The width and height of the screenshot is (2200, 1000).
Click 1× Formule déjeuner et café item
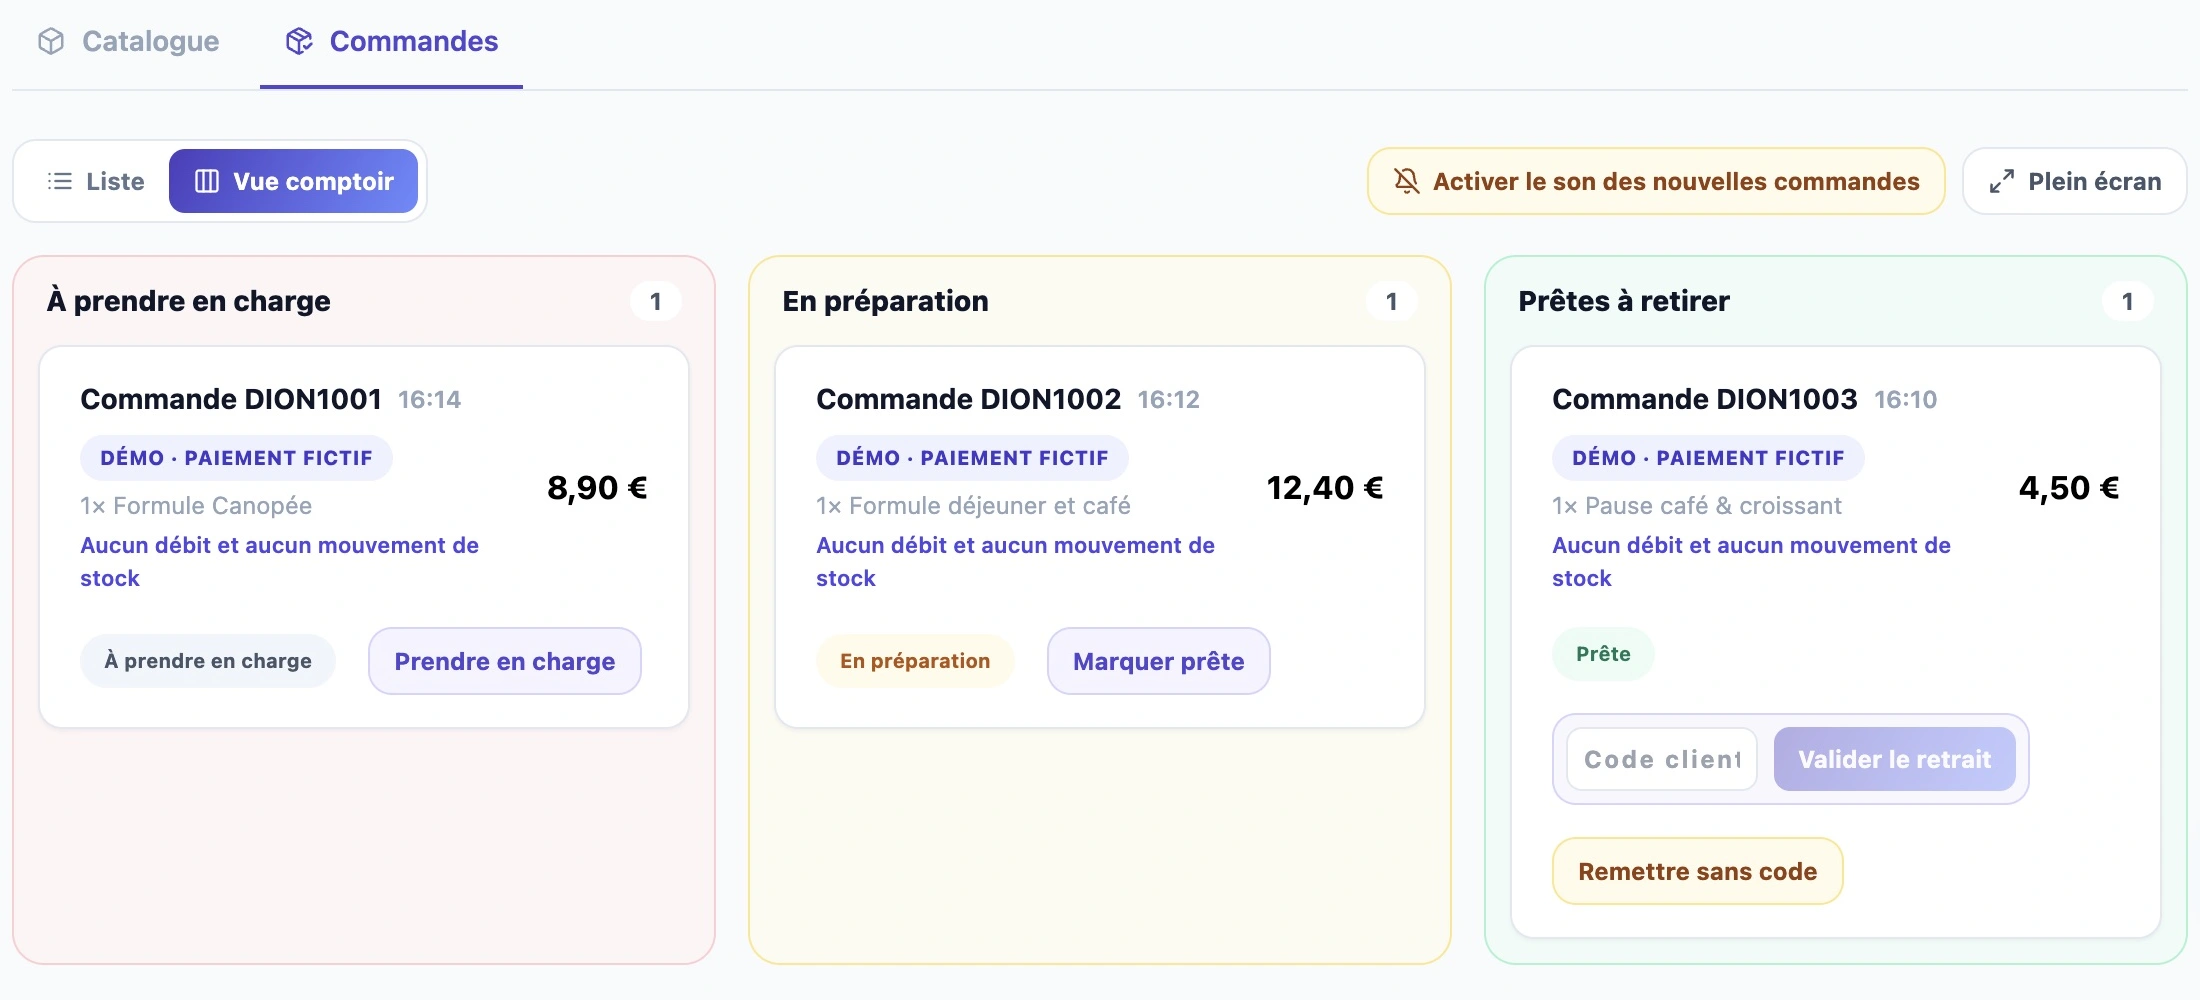click(973, 506)
